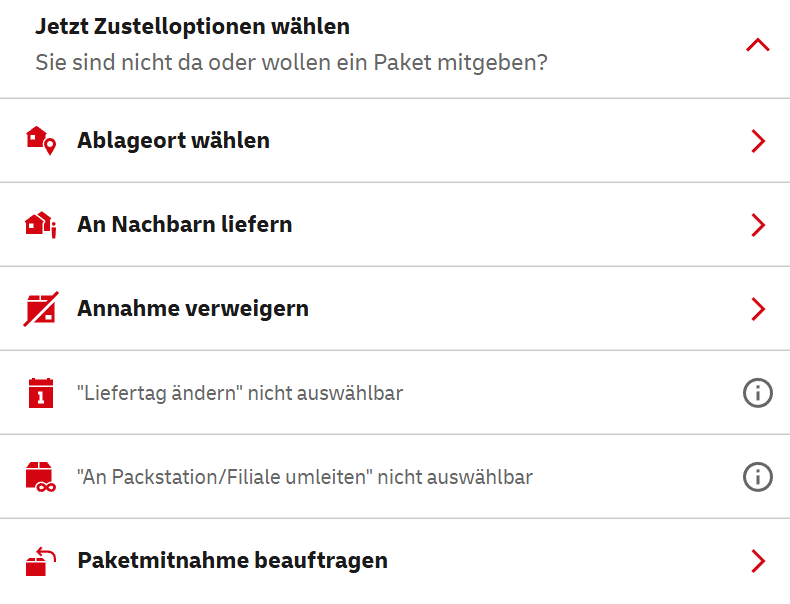The width and height of the screenshot is (790, 604).
Task: Open 'Ablageort wählen' option label
Action: click(173, 141)
